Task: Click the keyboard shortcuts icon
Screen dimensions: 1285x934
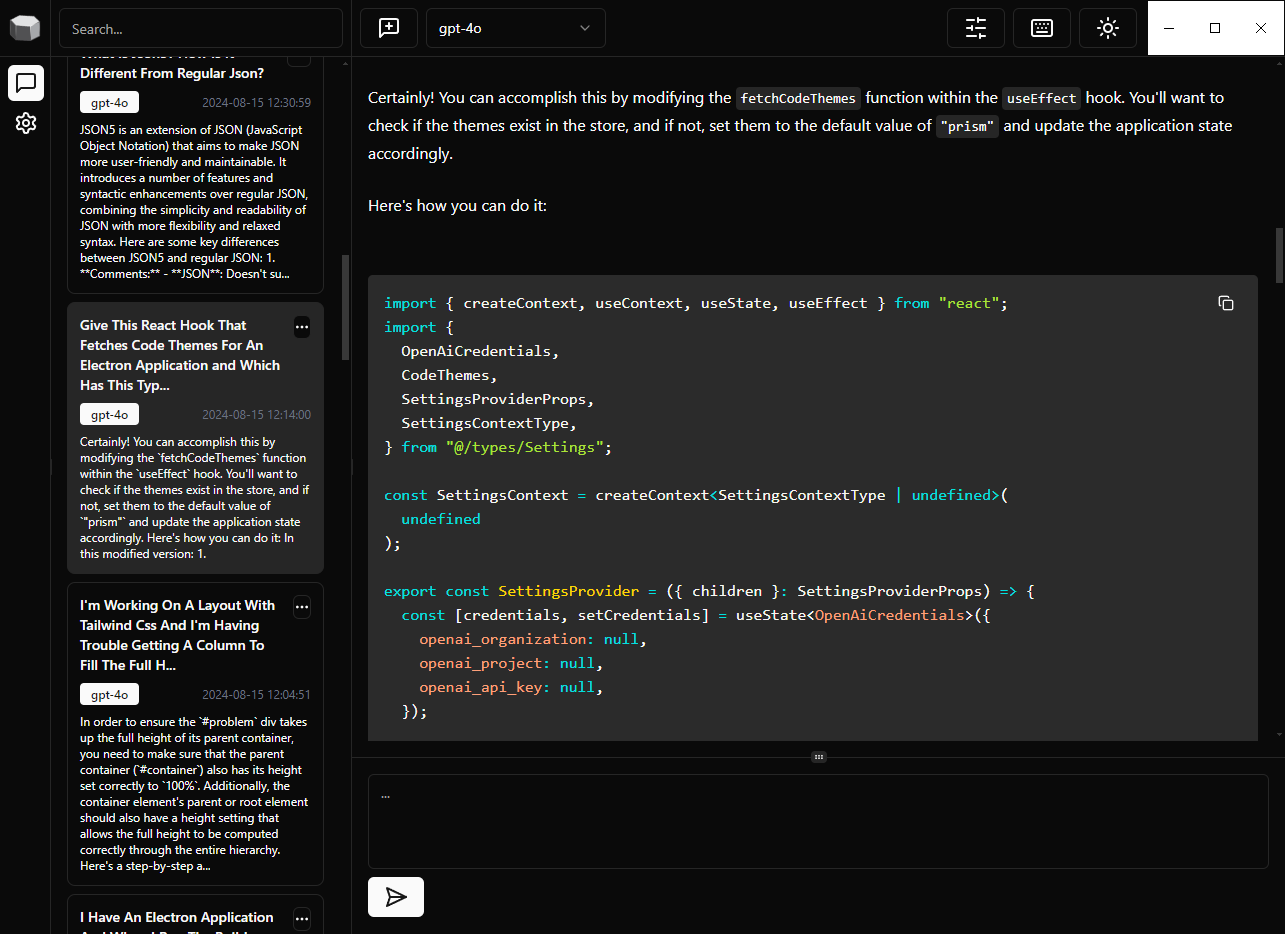Action: (x=1042, y=28)
